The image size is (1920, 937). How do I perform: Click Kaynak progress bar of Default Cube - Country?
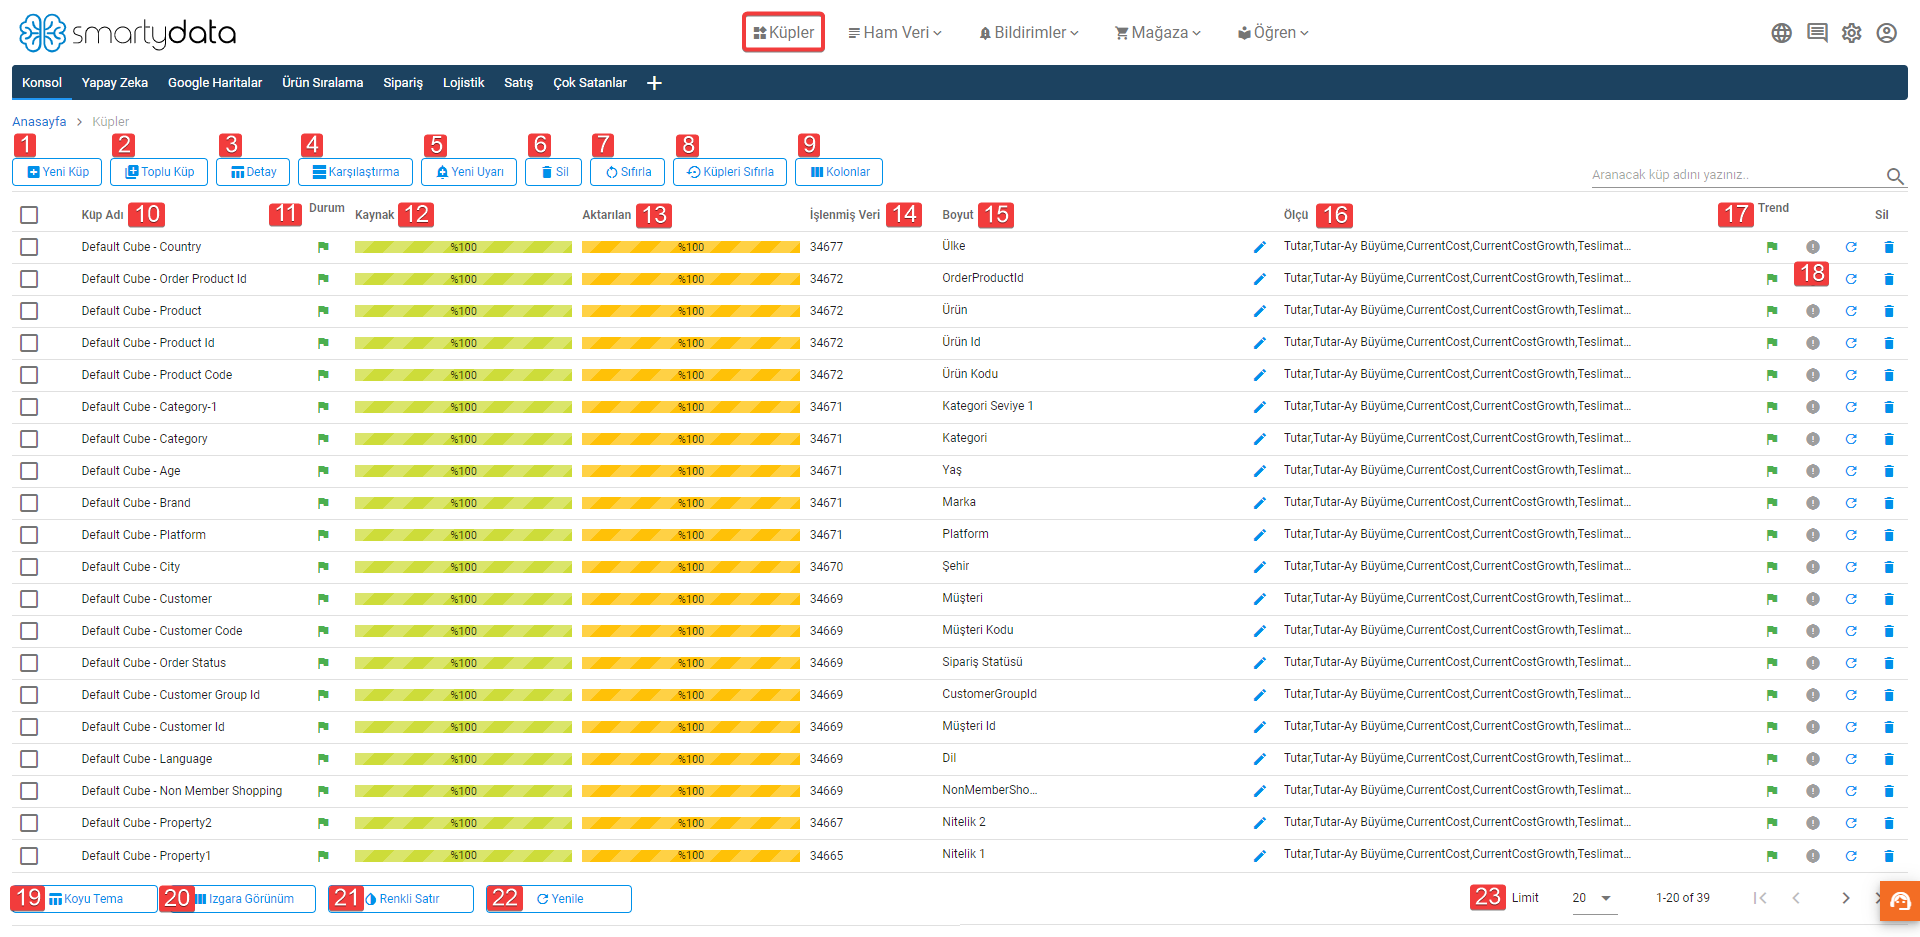click(x=463, y=247)
